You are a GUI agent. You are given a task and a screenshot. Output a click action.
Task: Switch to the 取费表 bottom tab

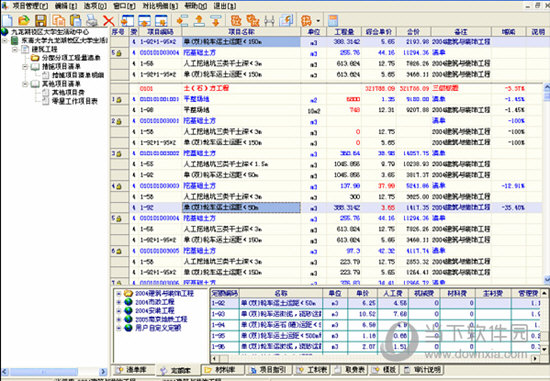coord(350,370)
